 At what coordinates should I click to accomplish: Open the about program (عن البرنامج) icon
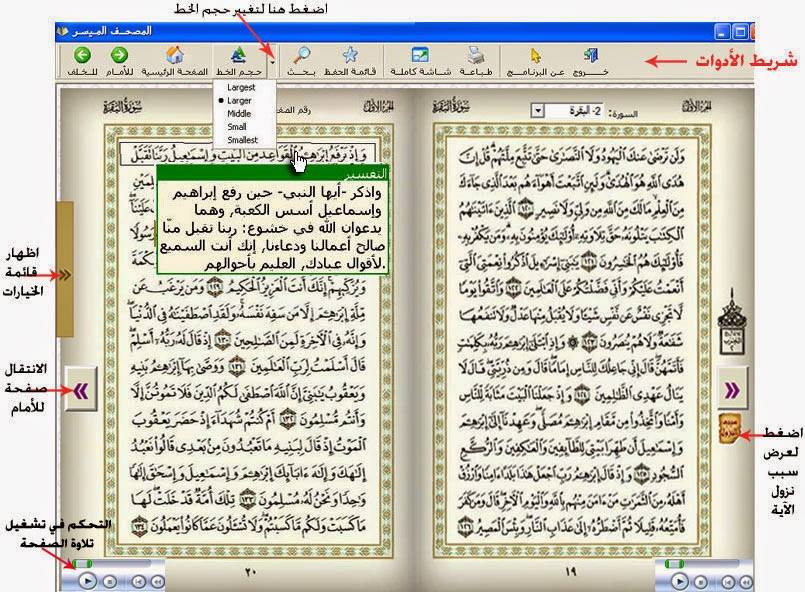(535, 55)
